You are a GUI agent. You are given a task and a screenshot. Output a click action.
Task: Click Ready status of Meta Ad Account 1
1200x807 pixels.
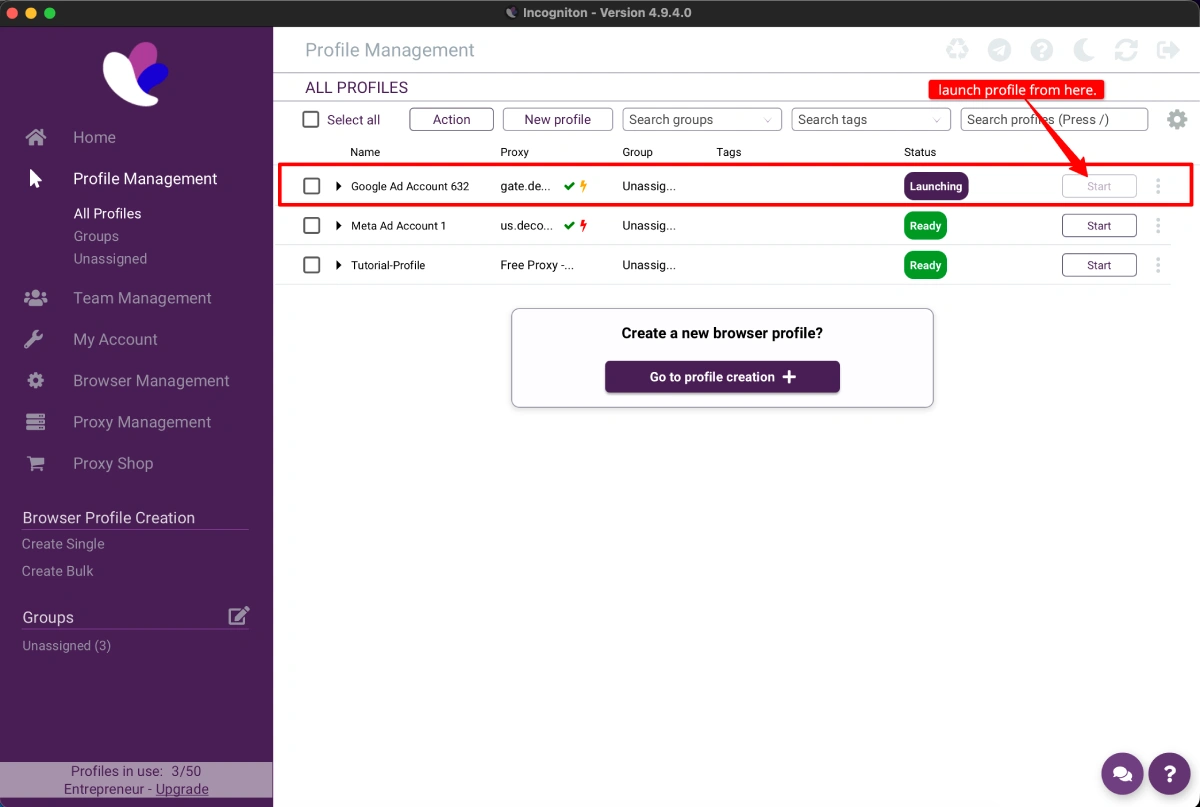(925, 225)
